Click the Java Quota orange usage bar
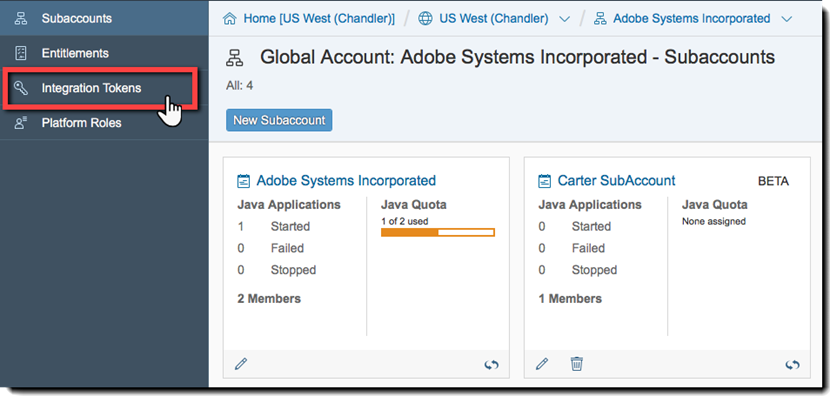Image resolution: width=830 pixels, height=396 pixels. (x=438, y=232)
